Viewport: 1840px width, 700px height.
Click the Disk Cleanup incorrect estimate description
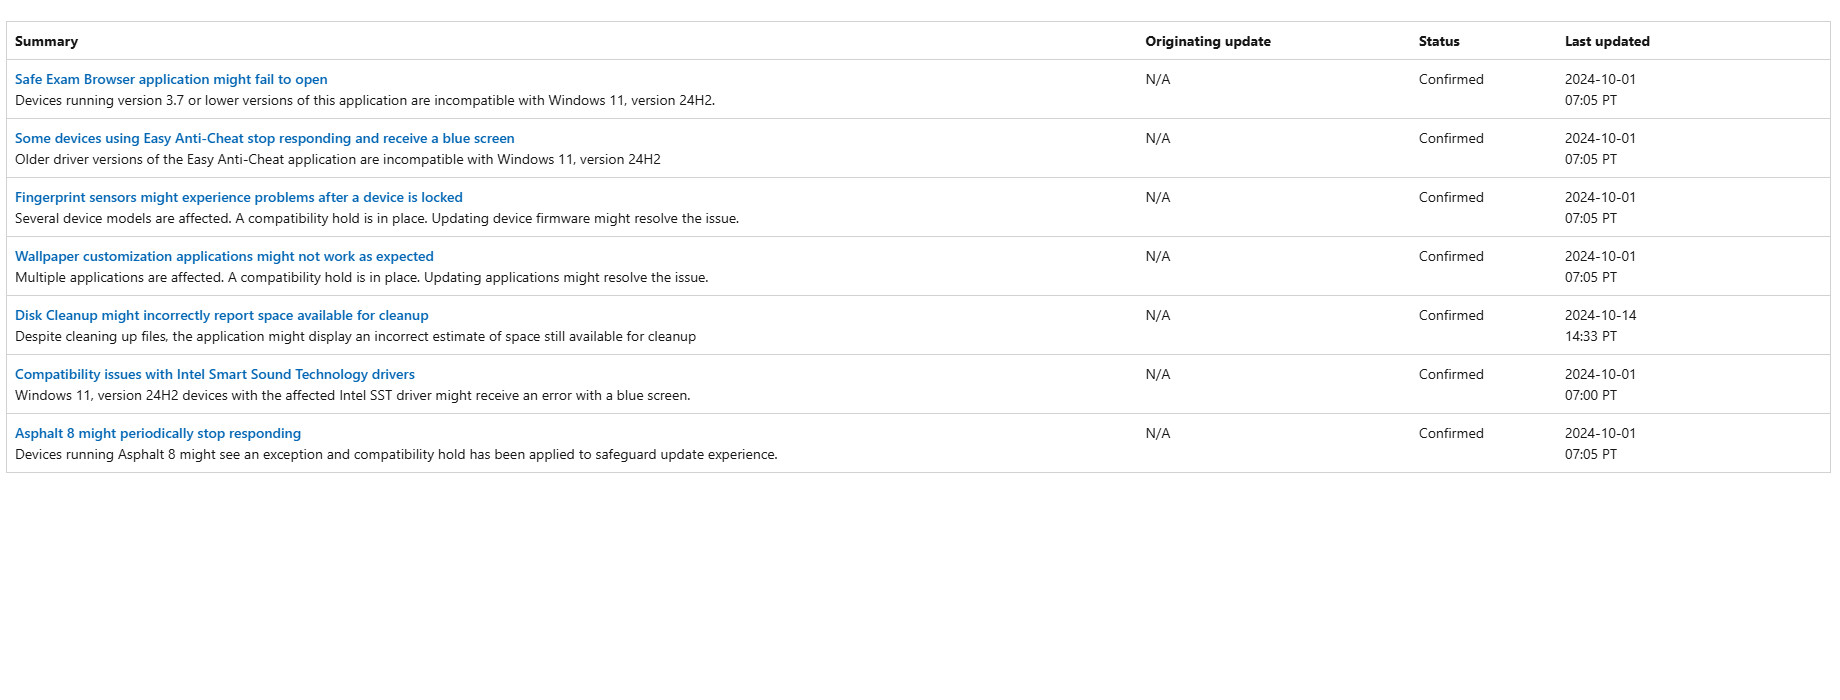click(x=355, y=337)
